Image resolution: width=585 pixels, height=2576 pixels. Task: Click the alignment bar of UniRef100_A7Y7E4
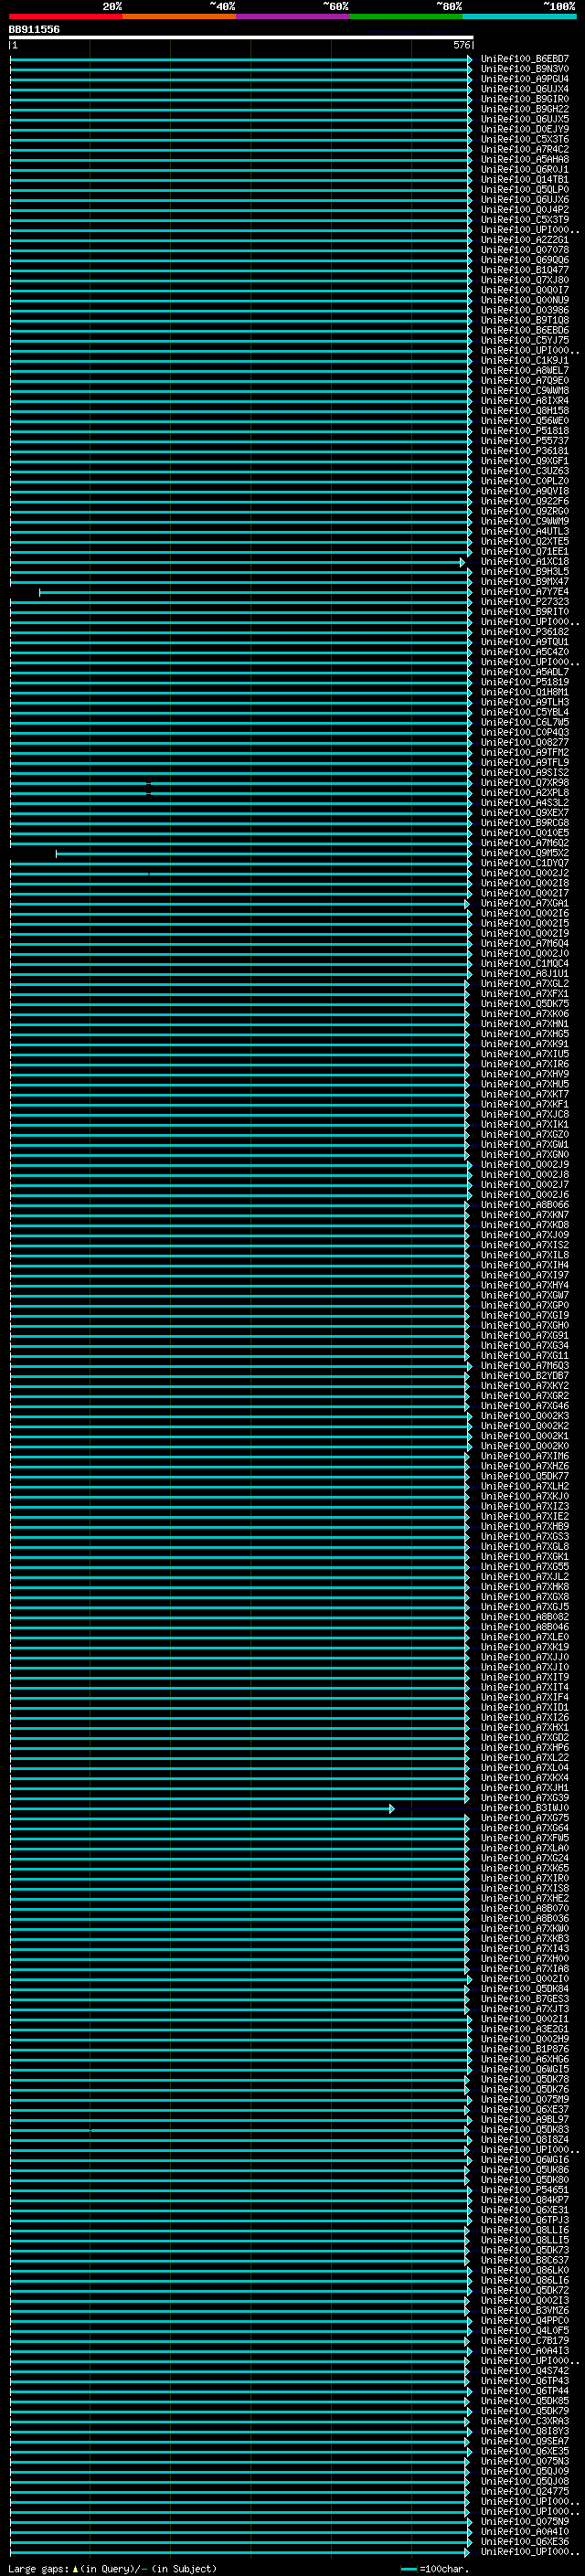[255, 592]
